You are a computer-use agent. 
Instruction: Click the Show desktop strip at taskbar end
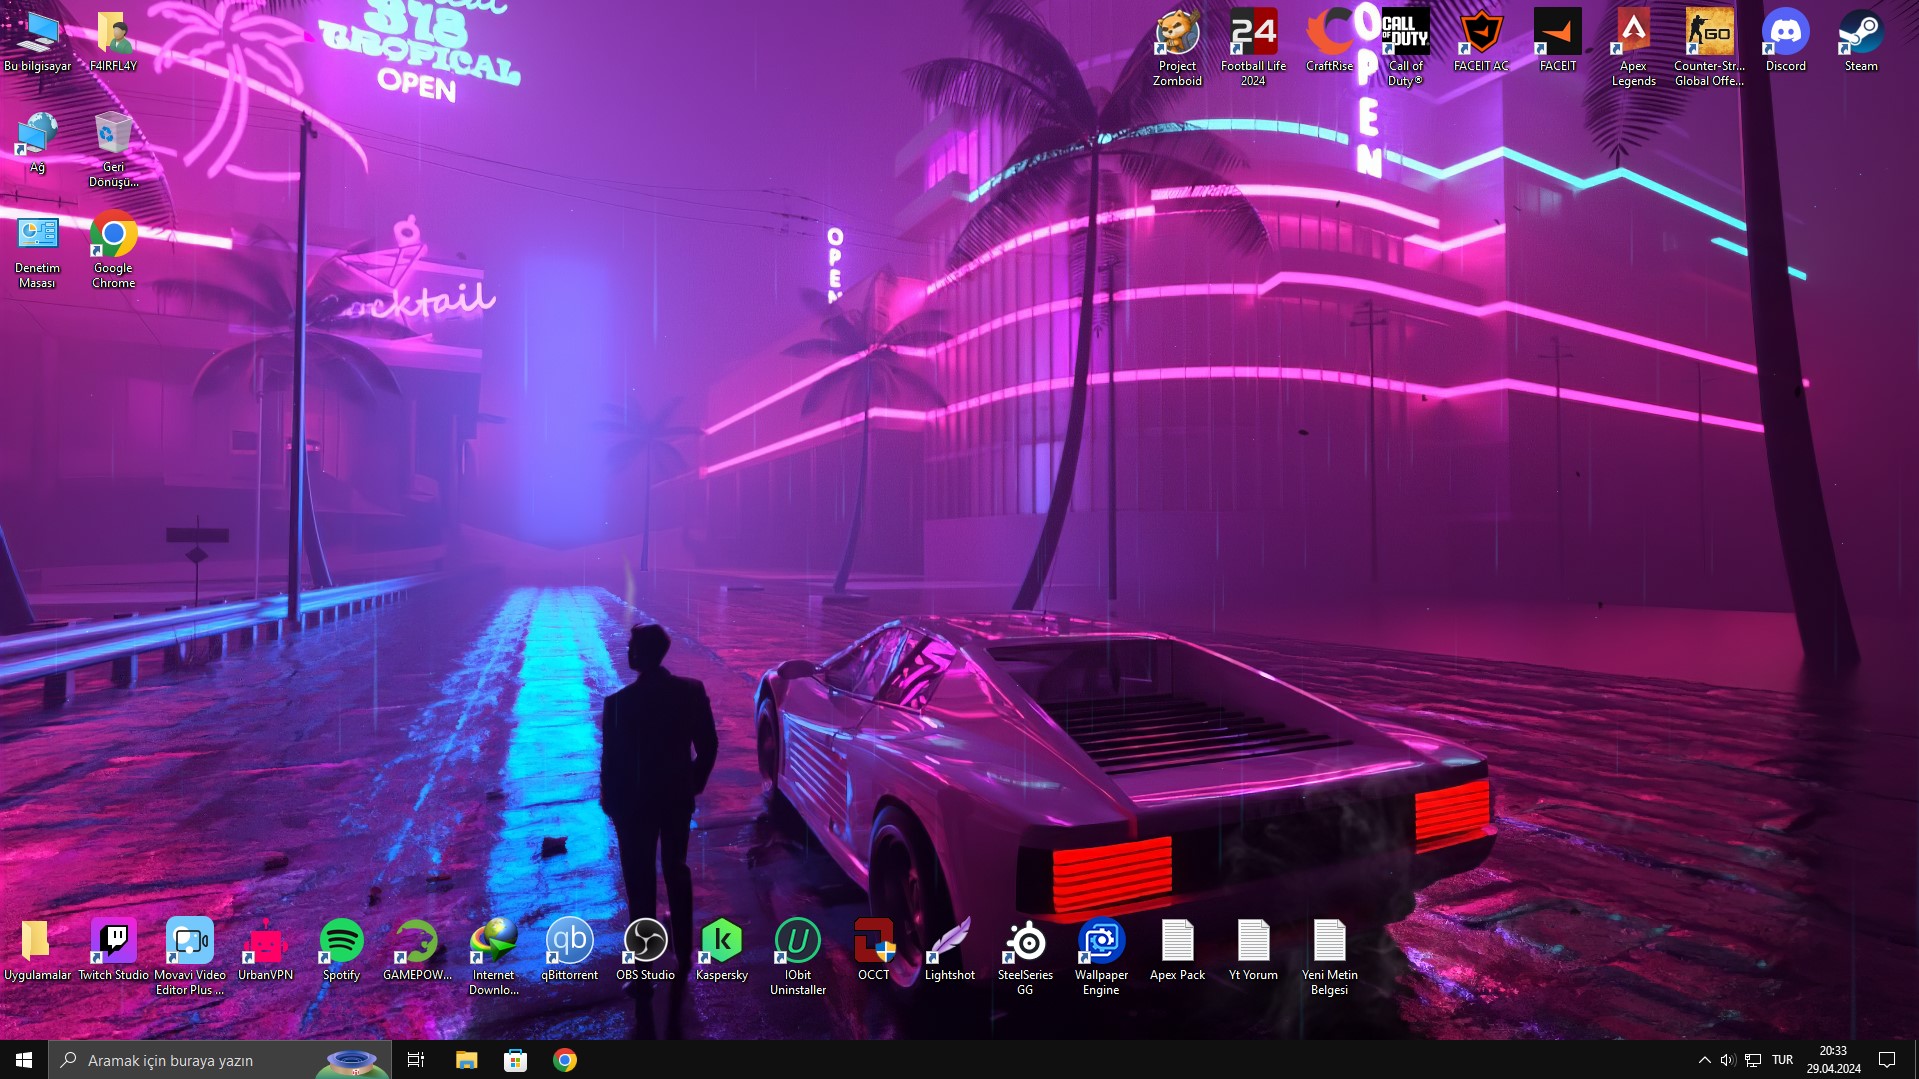tap(1915, 1060)
